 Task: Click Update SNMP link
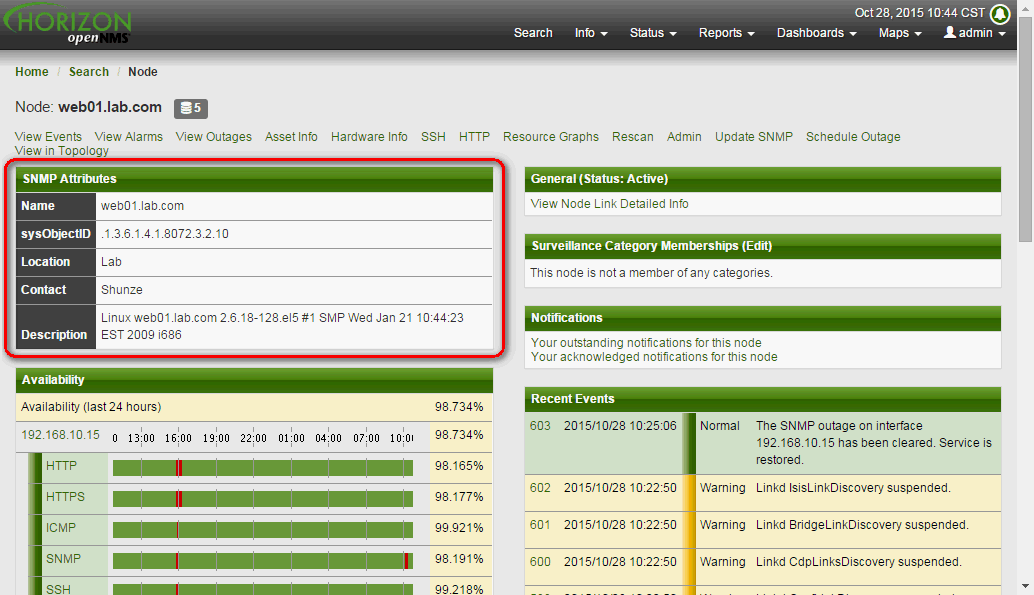(x=753, y=137)
